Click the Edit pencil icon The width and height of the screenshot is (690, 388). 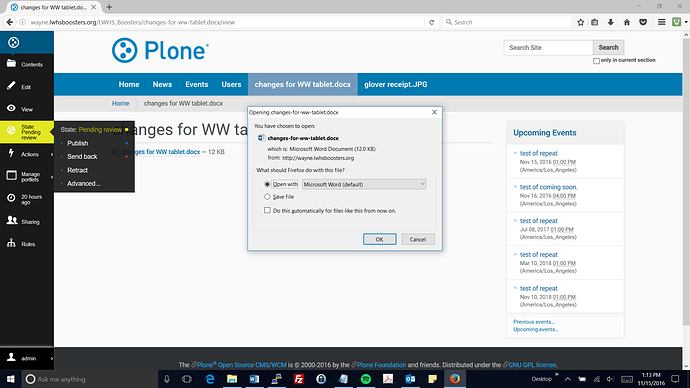(11, 86)
